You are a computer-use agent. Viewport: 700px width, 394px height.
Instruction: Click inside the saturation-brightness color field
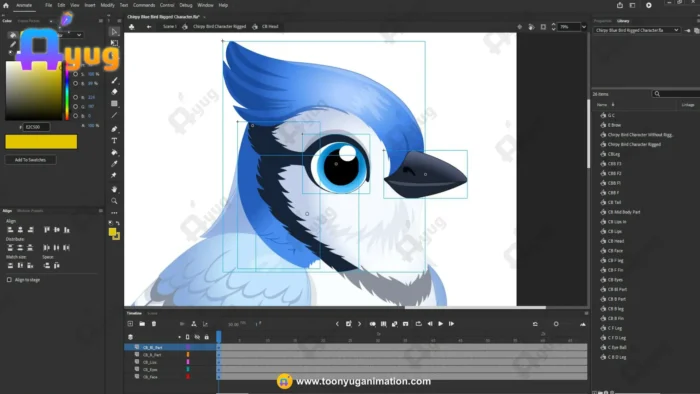pos(33,91)
